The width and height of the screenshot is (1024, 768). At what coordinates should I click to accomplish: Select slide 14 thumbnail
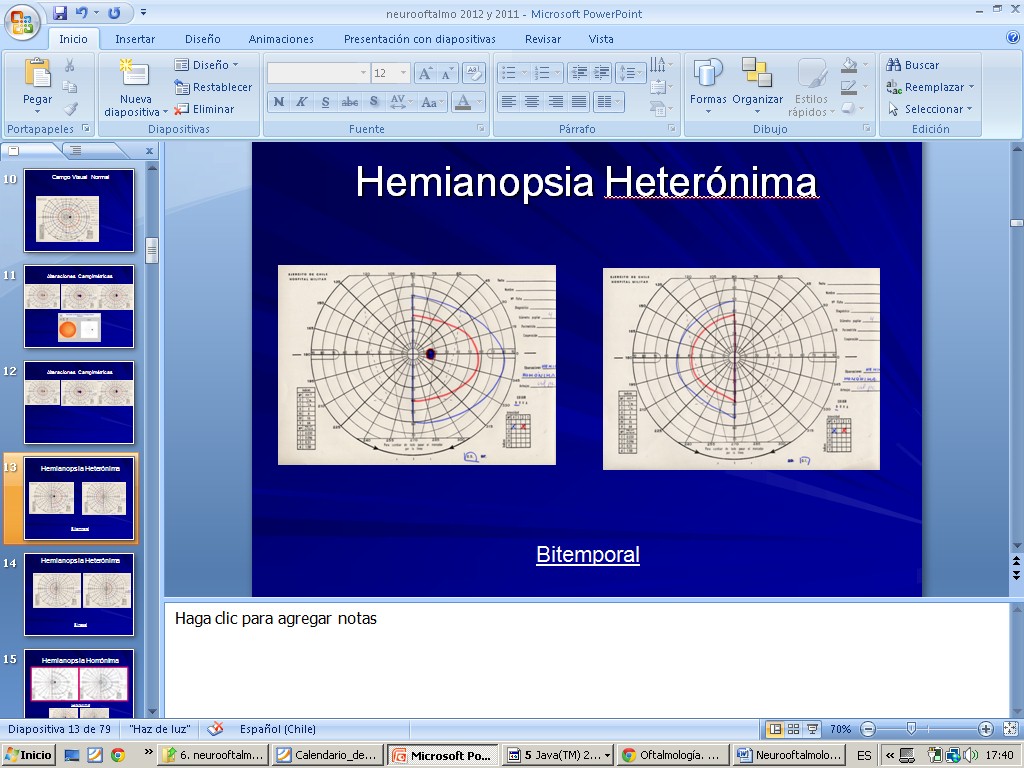(79, 596)
